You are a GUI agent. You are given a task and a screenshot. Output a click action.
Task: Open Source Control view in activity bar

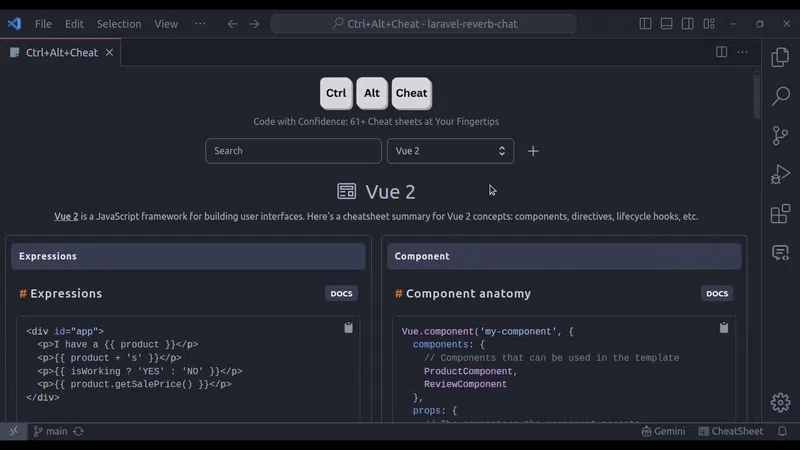point(780,135)
